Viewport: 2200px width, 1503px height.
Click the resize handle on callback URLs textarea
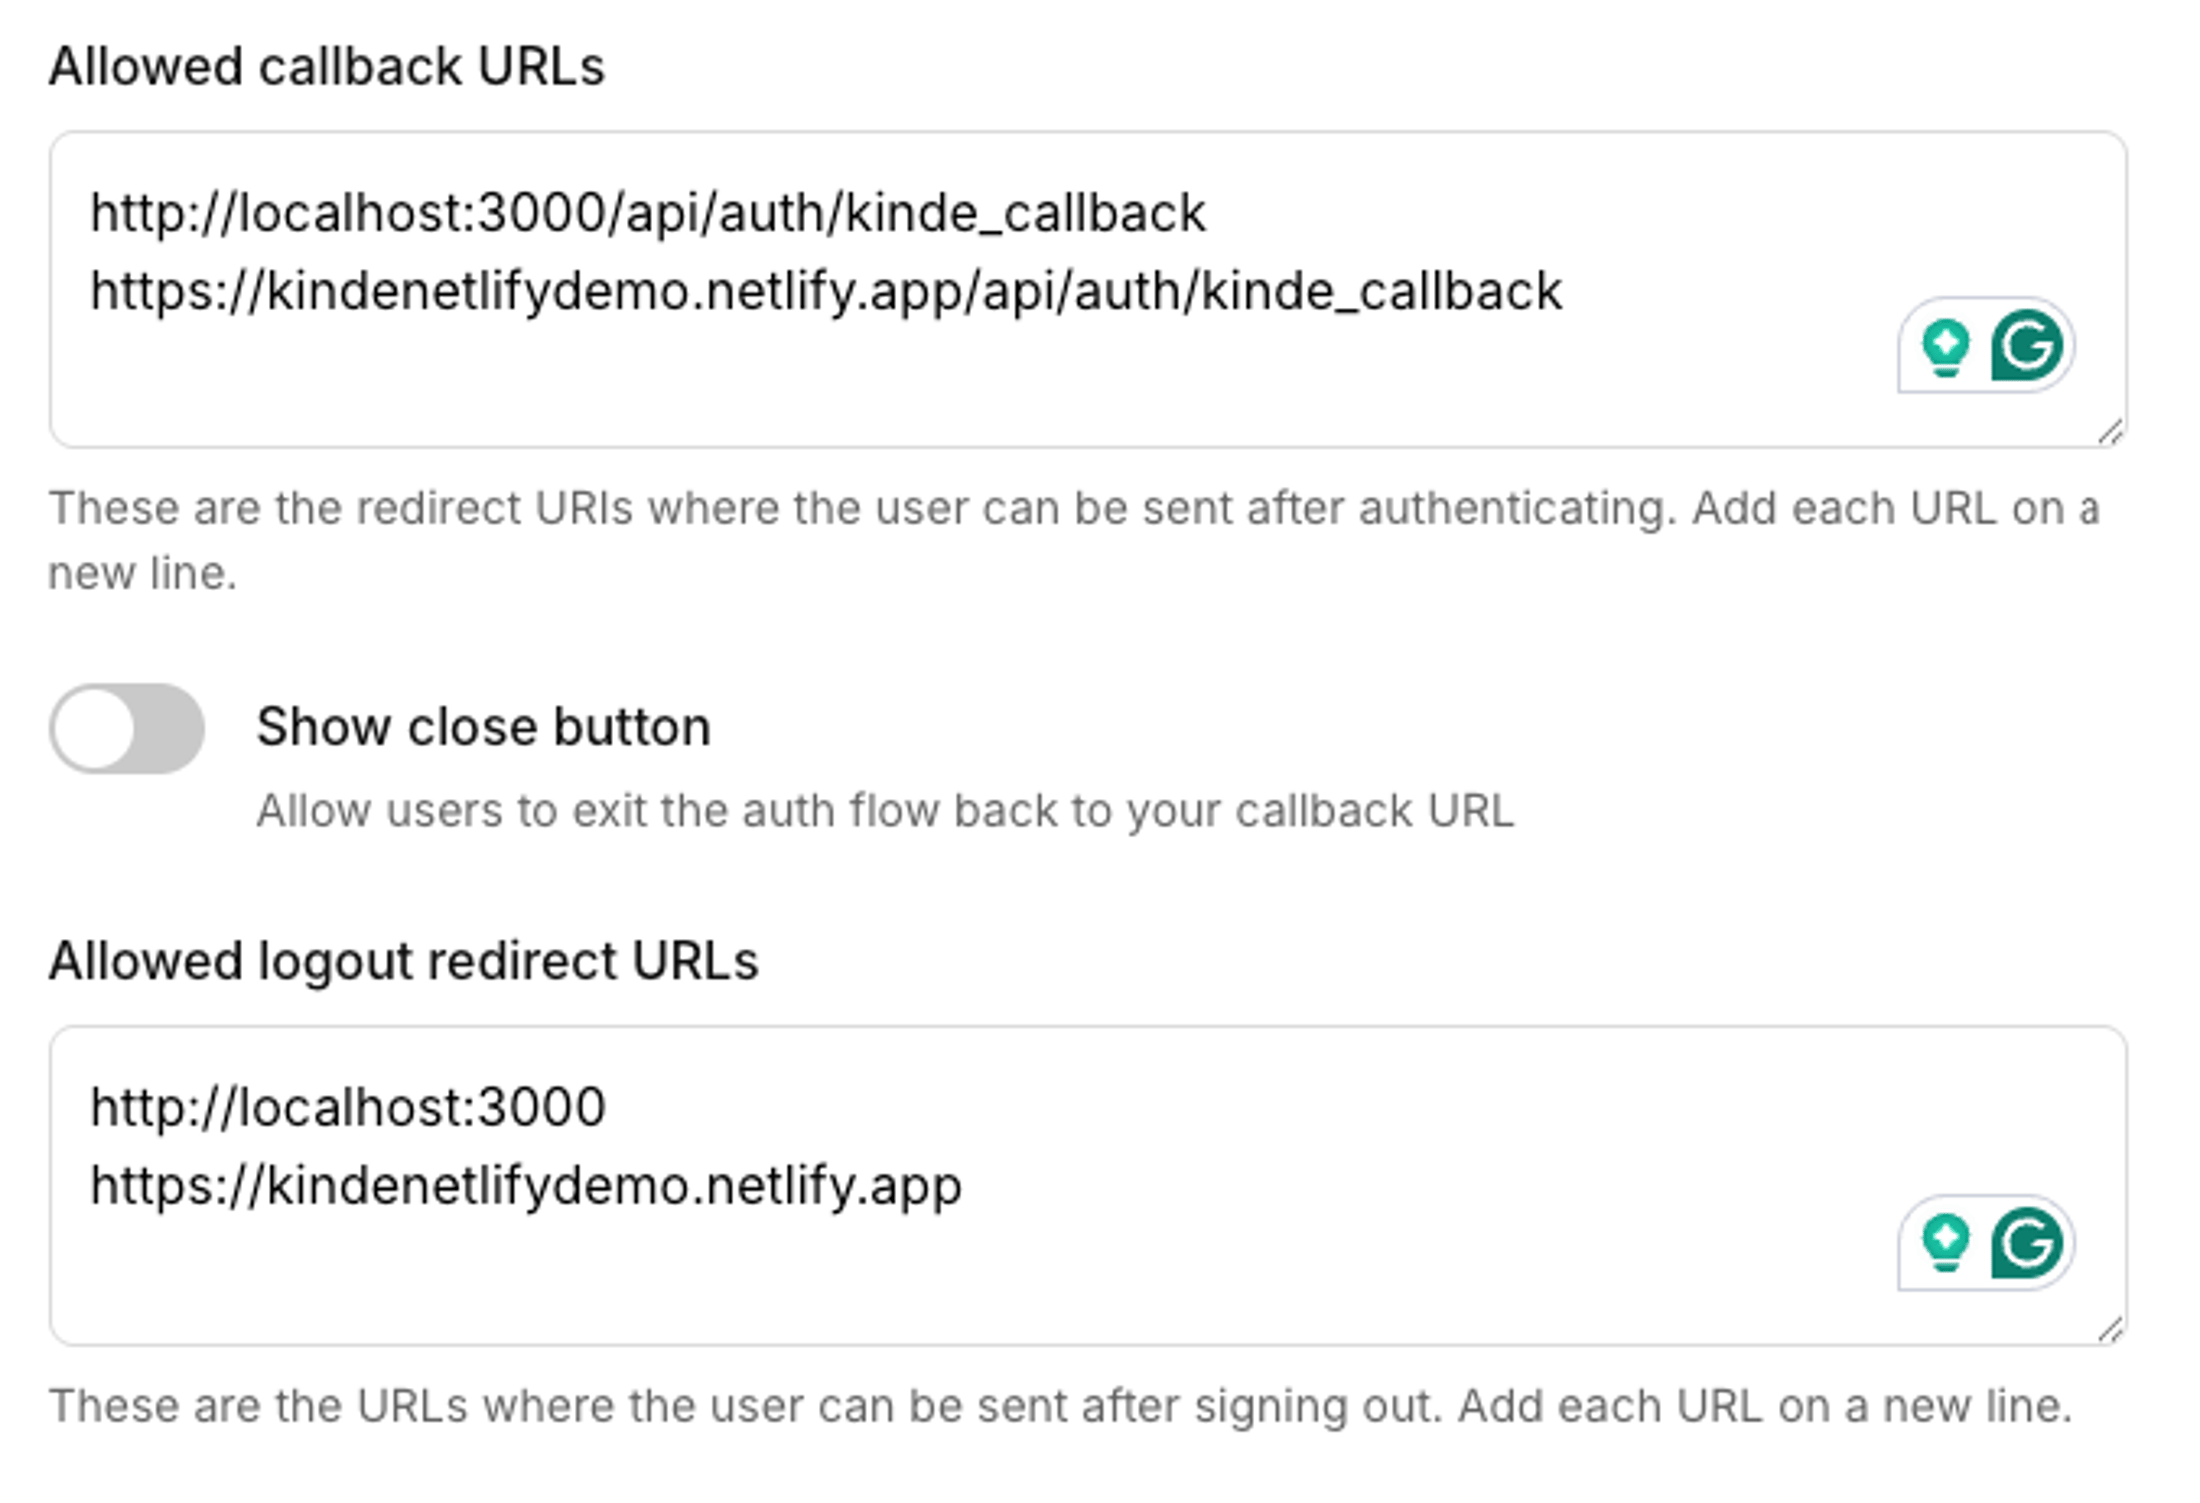click(x=2110, y=432)
